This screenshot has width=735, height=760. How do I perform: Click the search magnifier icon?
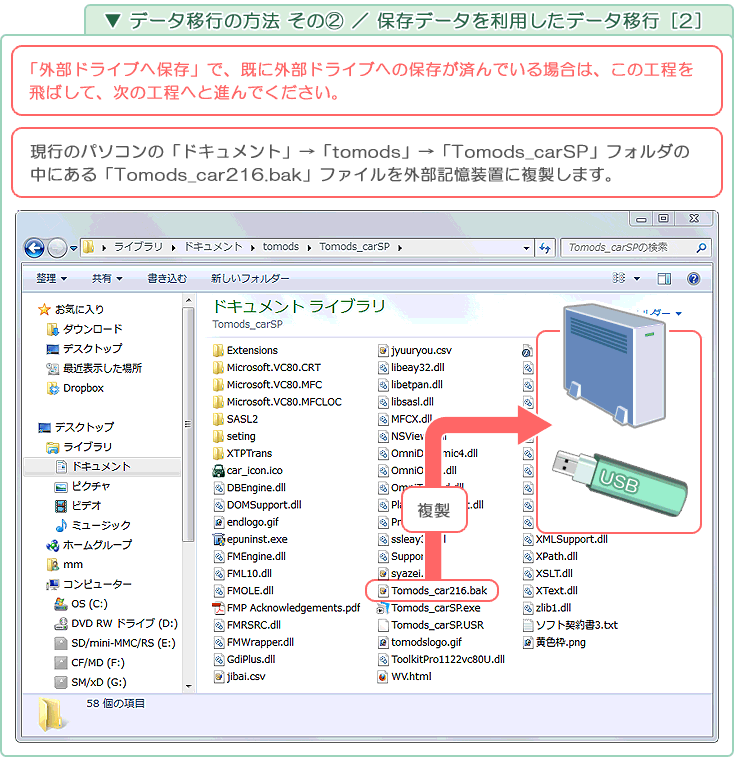(701, 248)
